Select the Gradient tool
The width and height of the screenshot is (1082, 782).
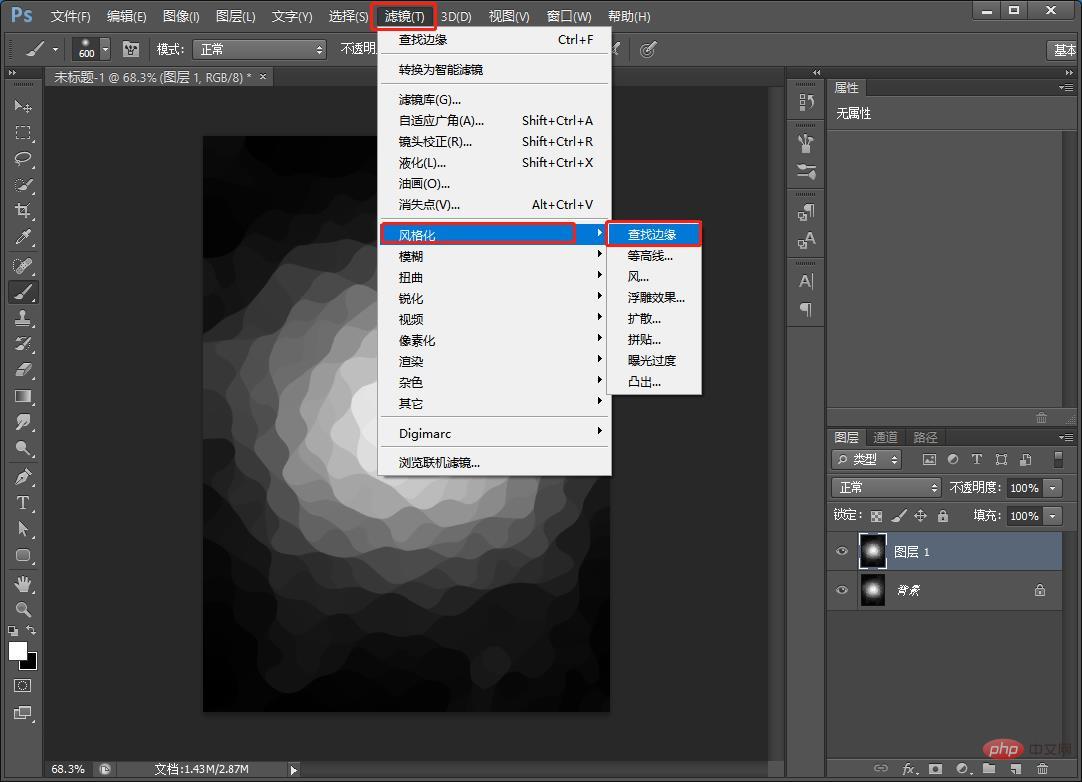tap(23, 396)
